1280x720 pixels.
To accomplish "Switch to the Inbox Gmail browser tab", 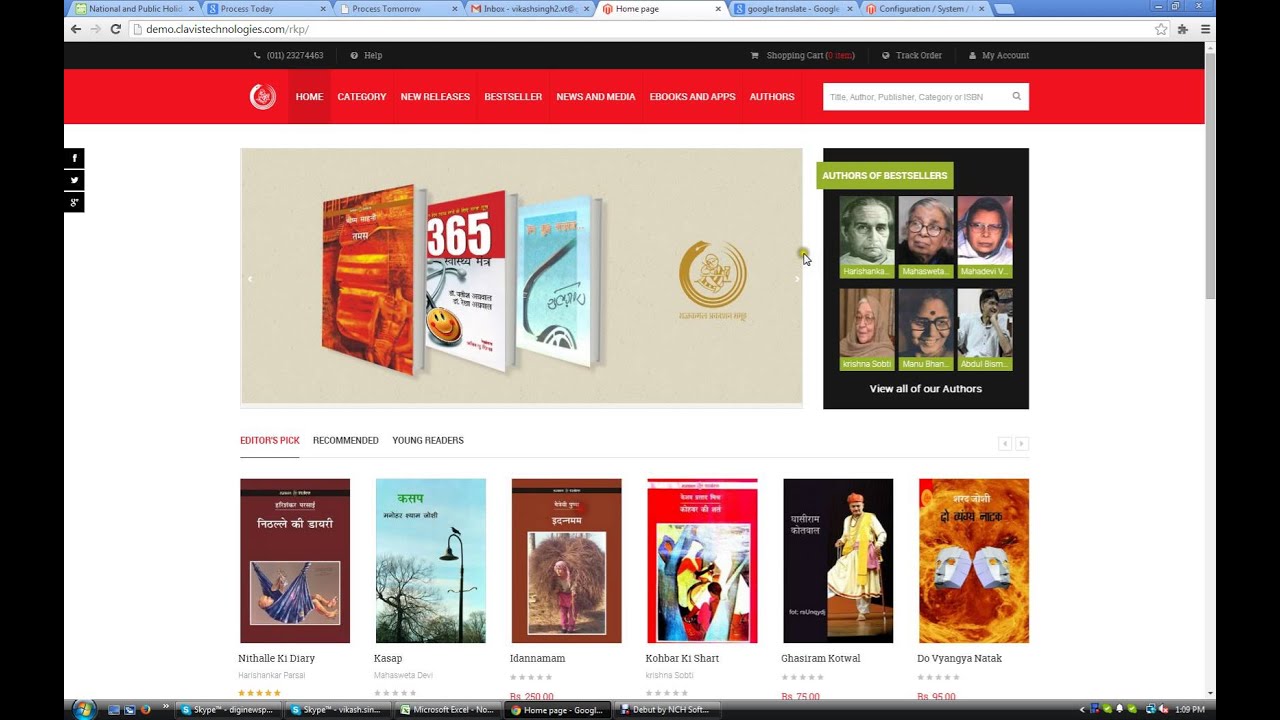I will click(528, 9).
